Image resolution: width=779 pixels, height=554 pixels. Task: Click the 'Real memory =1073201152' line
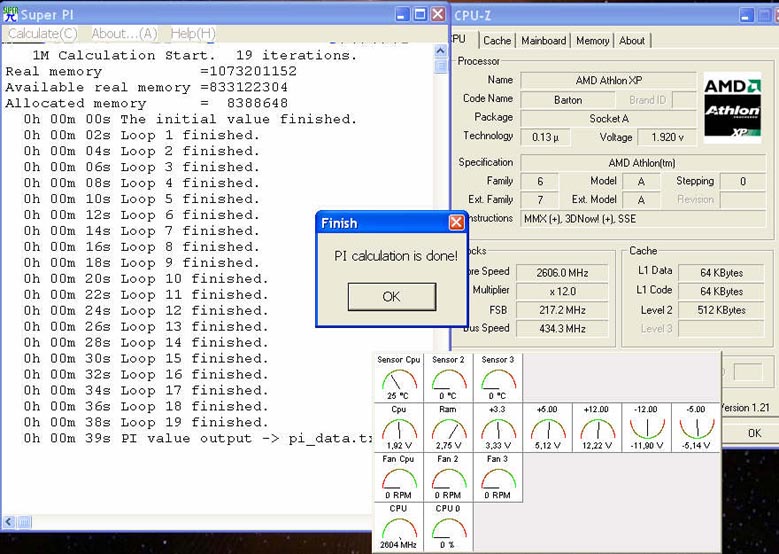point(151,71)
